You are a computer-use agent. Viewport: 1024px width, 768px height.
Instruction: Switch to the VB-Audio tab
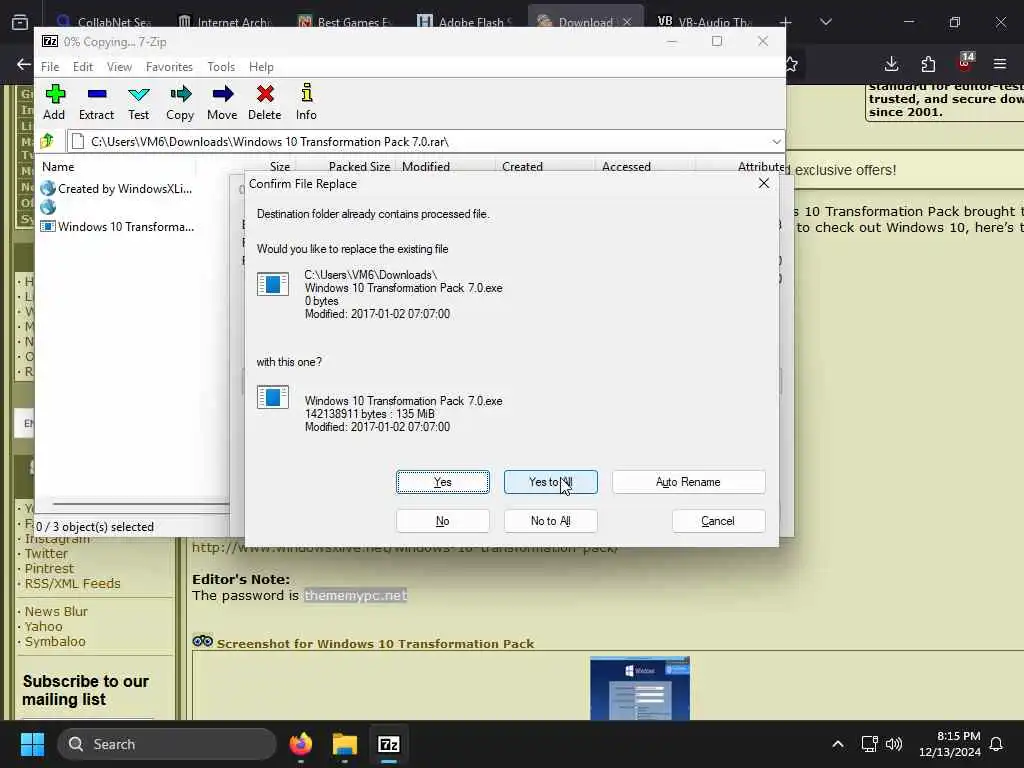[x=705, y=22]
